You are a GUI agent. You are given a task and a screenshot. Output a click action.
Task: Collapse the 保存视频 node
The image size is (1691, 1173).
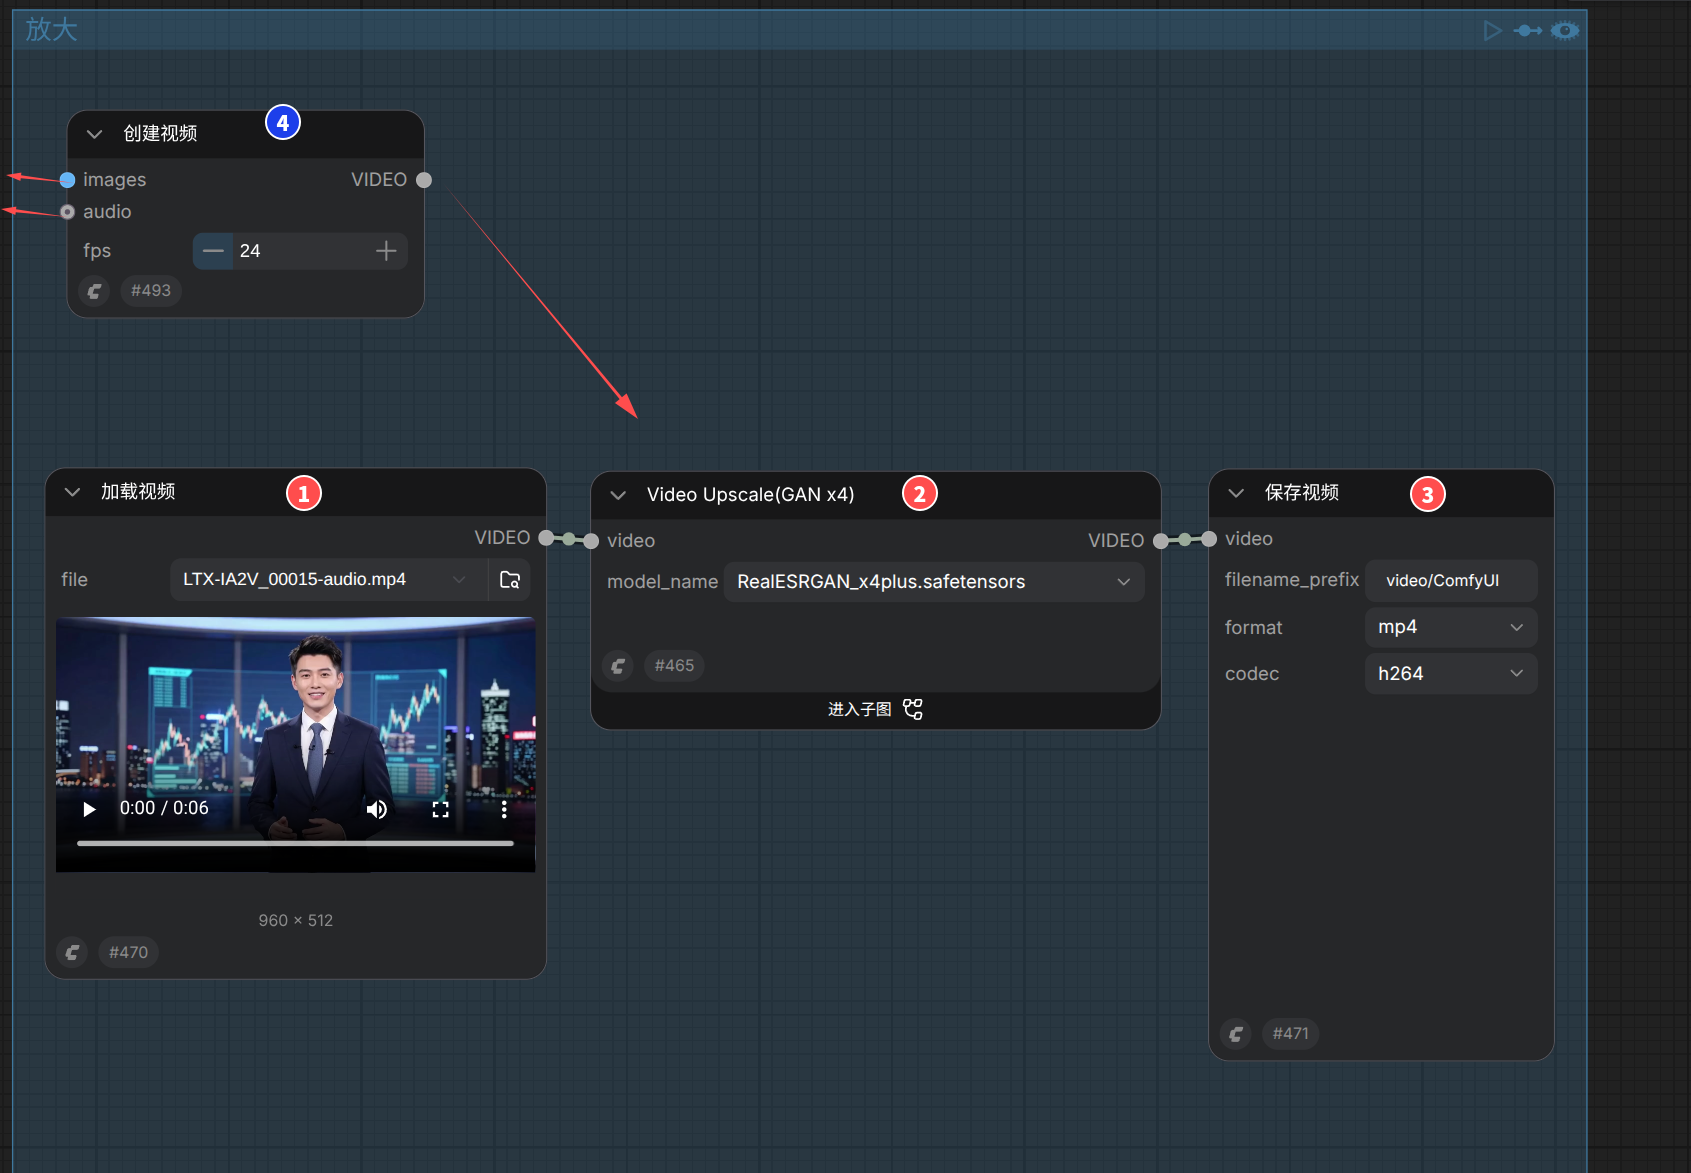tap(1236, 493)
